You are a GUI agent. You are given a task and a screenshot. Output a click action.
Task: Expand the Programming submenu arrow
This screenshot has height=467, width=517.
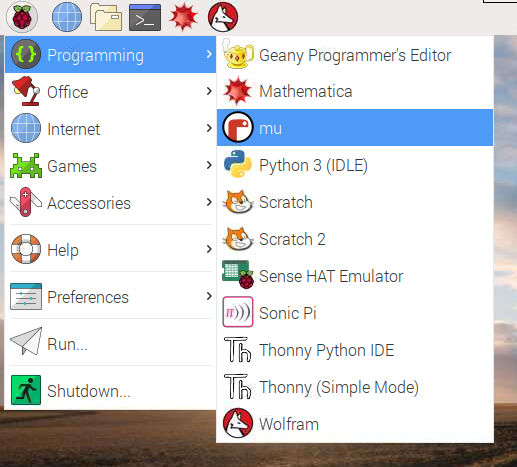(209, 54)
